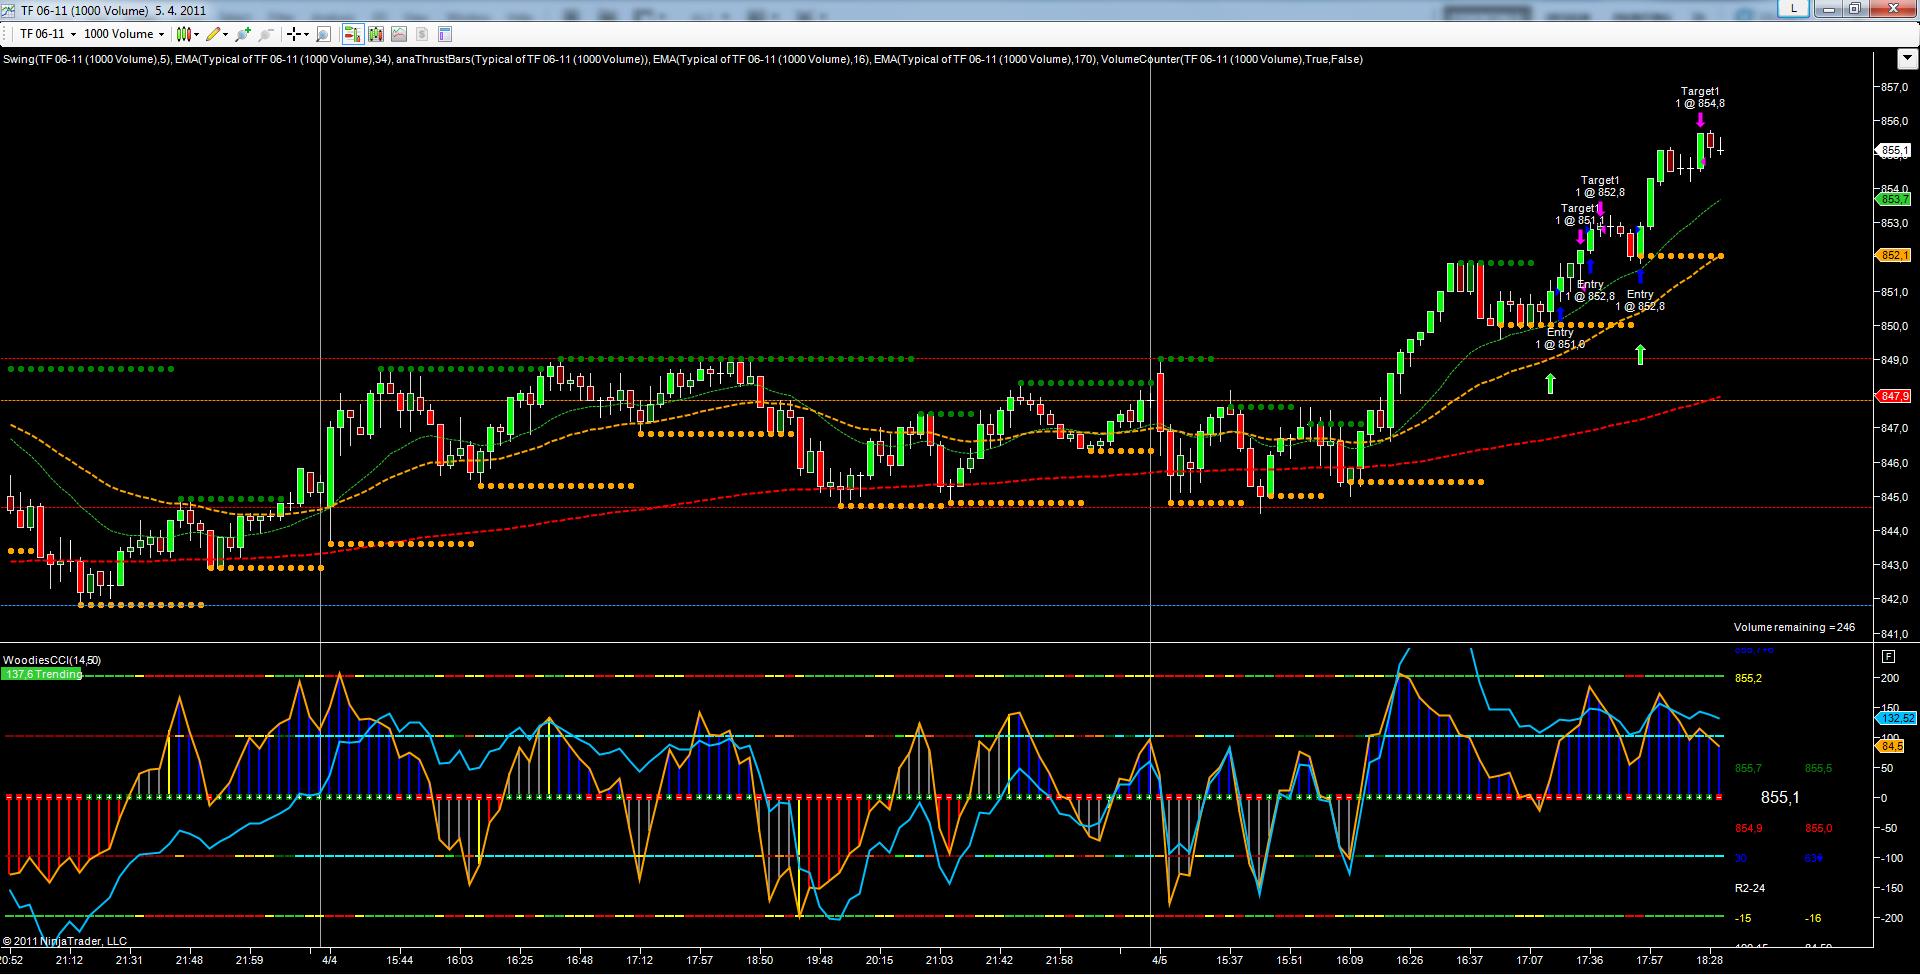
Task: Open the Data Series candlestick icon
Action: 376,34
